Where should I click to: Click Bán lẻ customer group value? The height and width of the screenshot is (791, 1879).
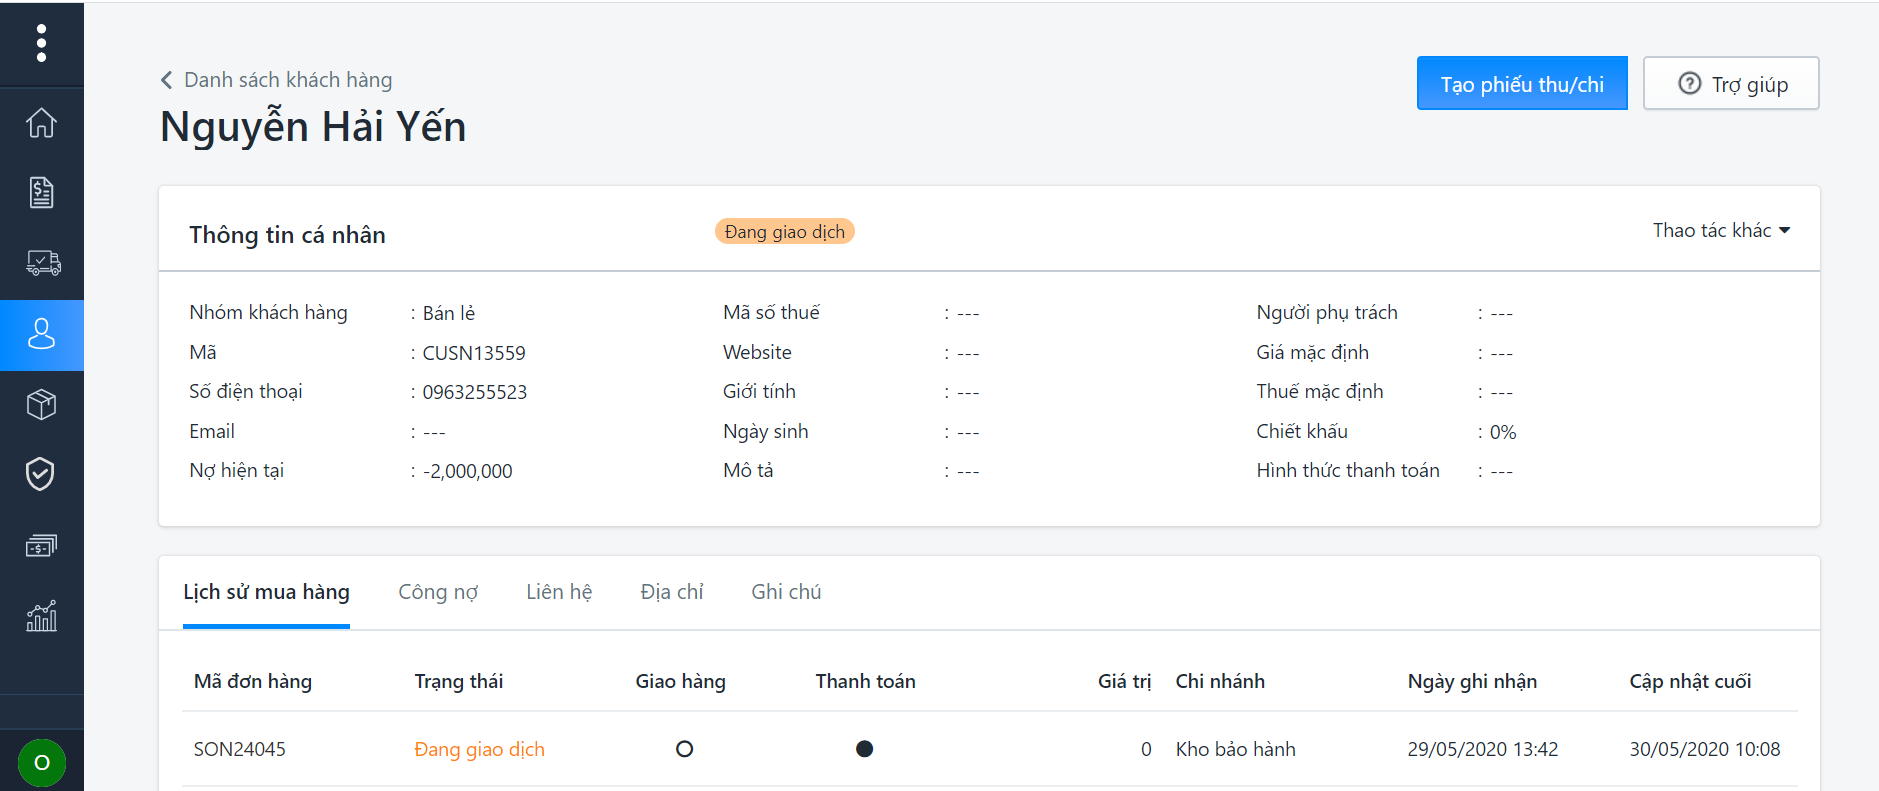coord(449,313)
